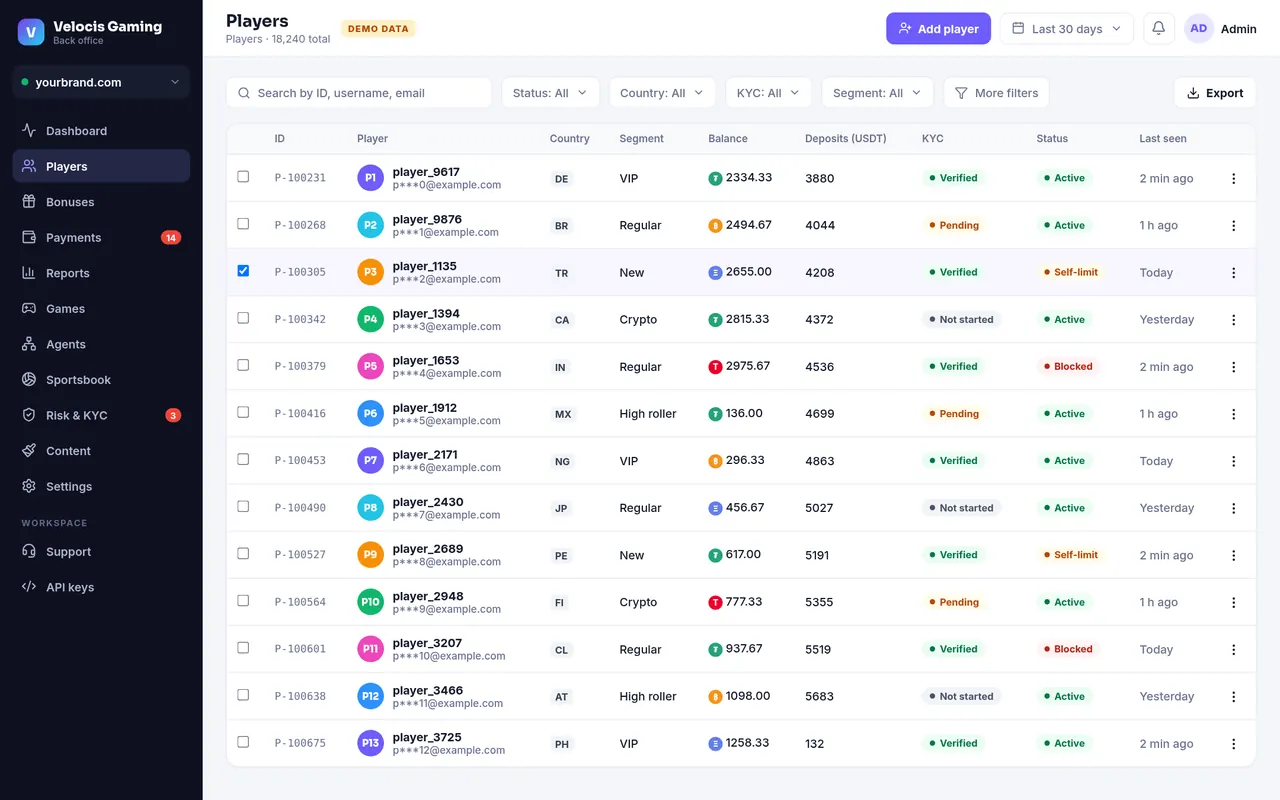The height and width of the screenshot is (800, 1280).
Task: Click the API keys code icon
Action: point(29,587)
